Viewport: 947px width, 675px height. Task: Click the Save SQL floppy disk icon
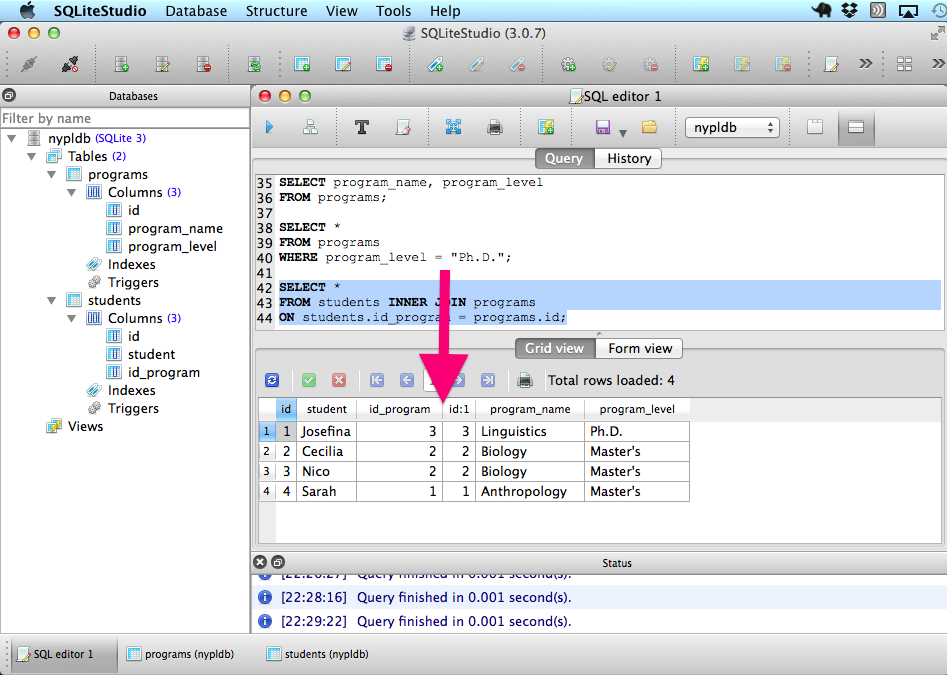pyautogui.click(x=603, y=127)
